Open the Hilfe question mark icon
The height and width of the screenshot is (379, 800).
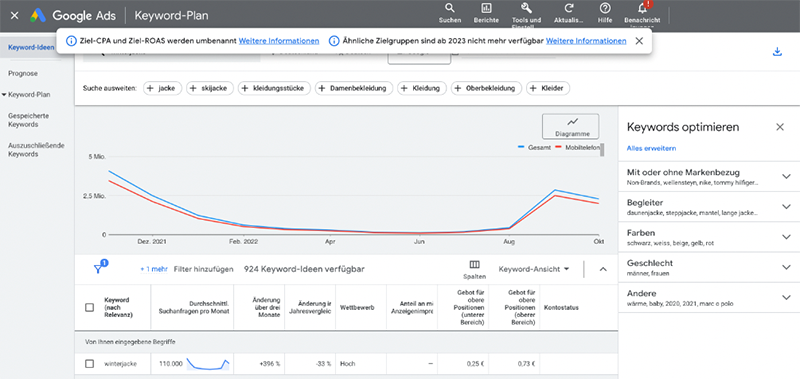[x=605, y=8]
